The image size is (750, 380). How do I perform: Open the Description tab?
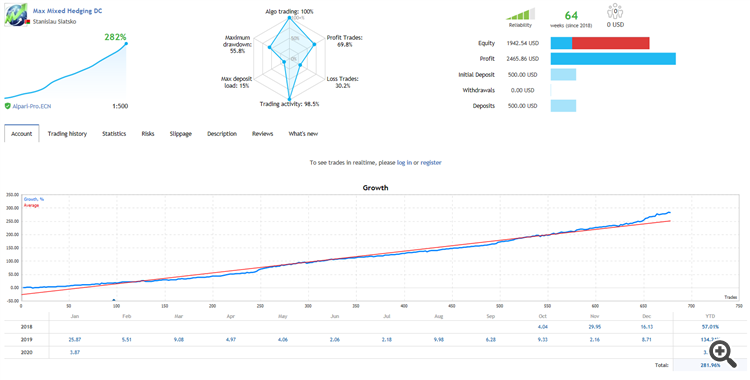point(222,134)
